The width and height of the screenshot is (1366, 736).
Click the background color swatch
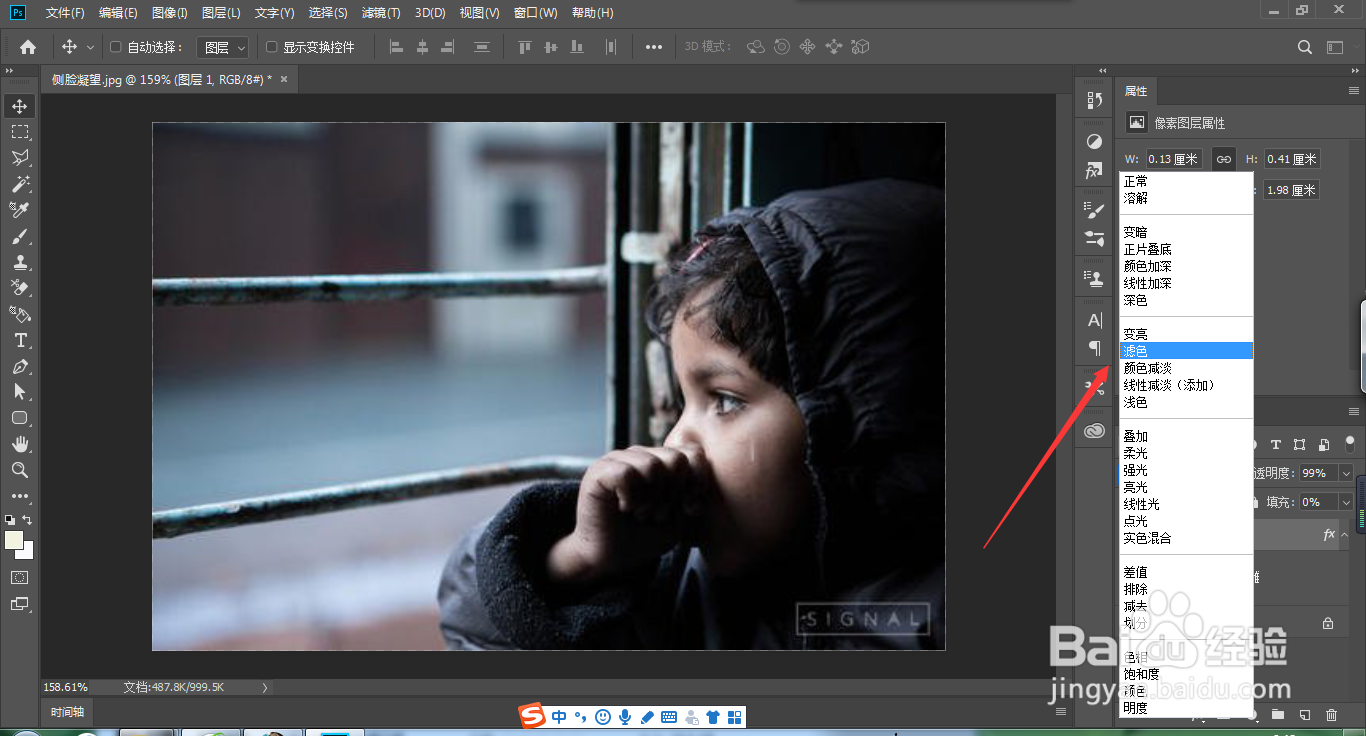click(x=27, y=552)
